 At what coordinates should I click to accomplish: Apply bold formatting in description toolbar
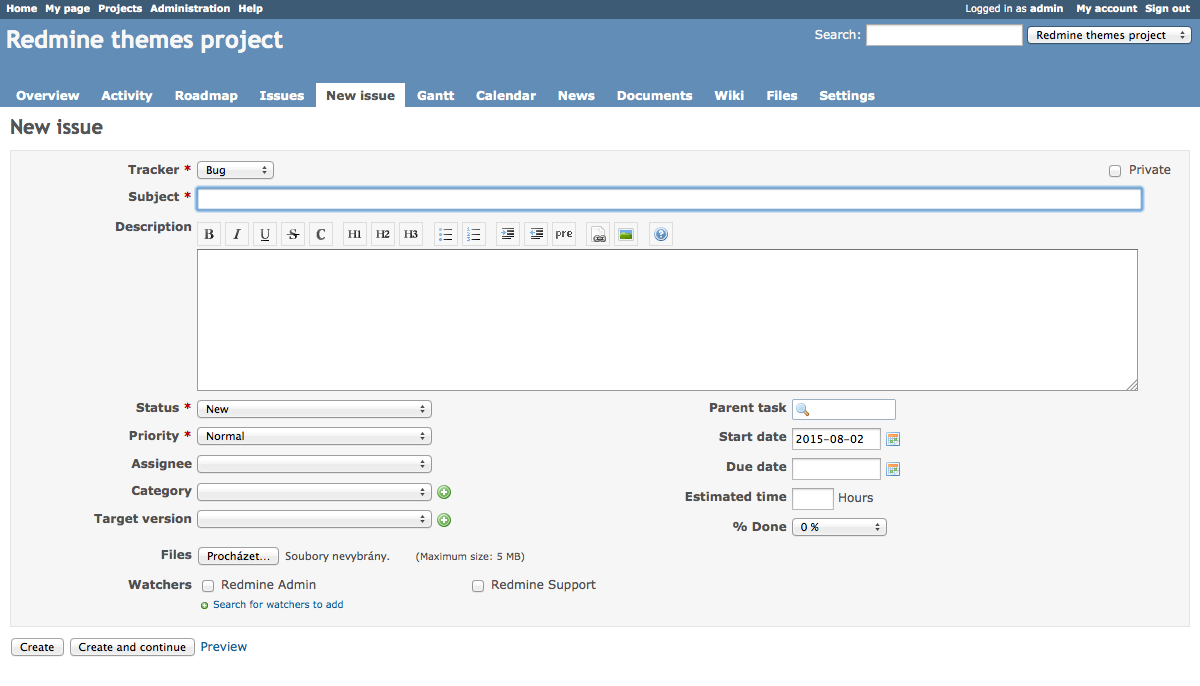(x=209, y=235)
